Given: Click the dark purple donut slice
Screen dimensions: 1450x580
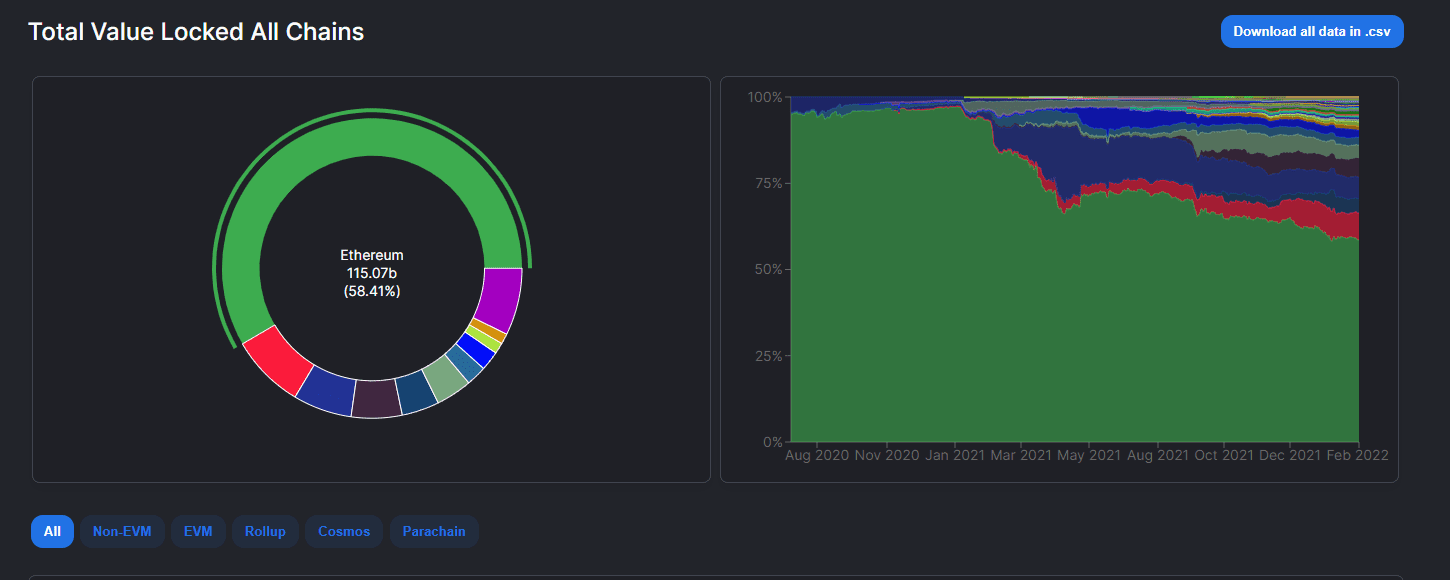Looking at the screenshot, I should [x=375, y=397].
